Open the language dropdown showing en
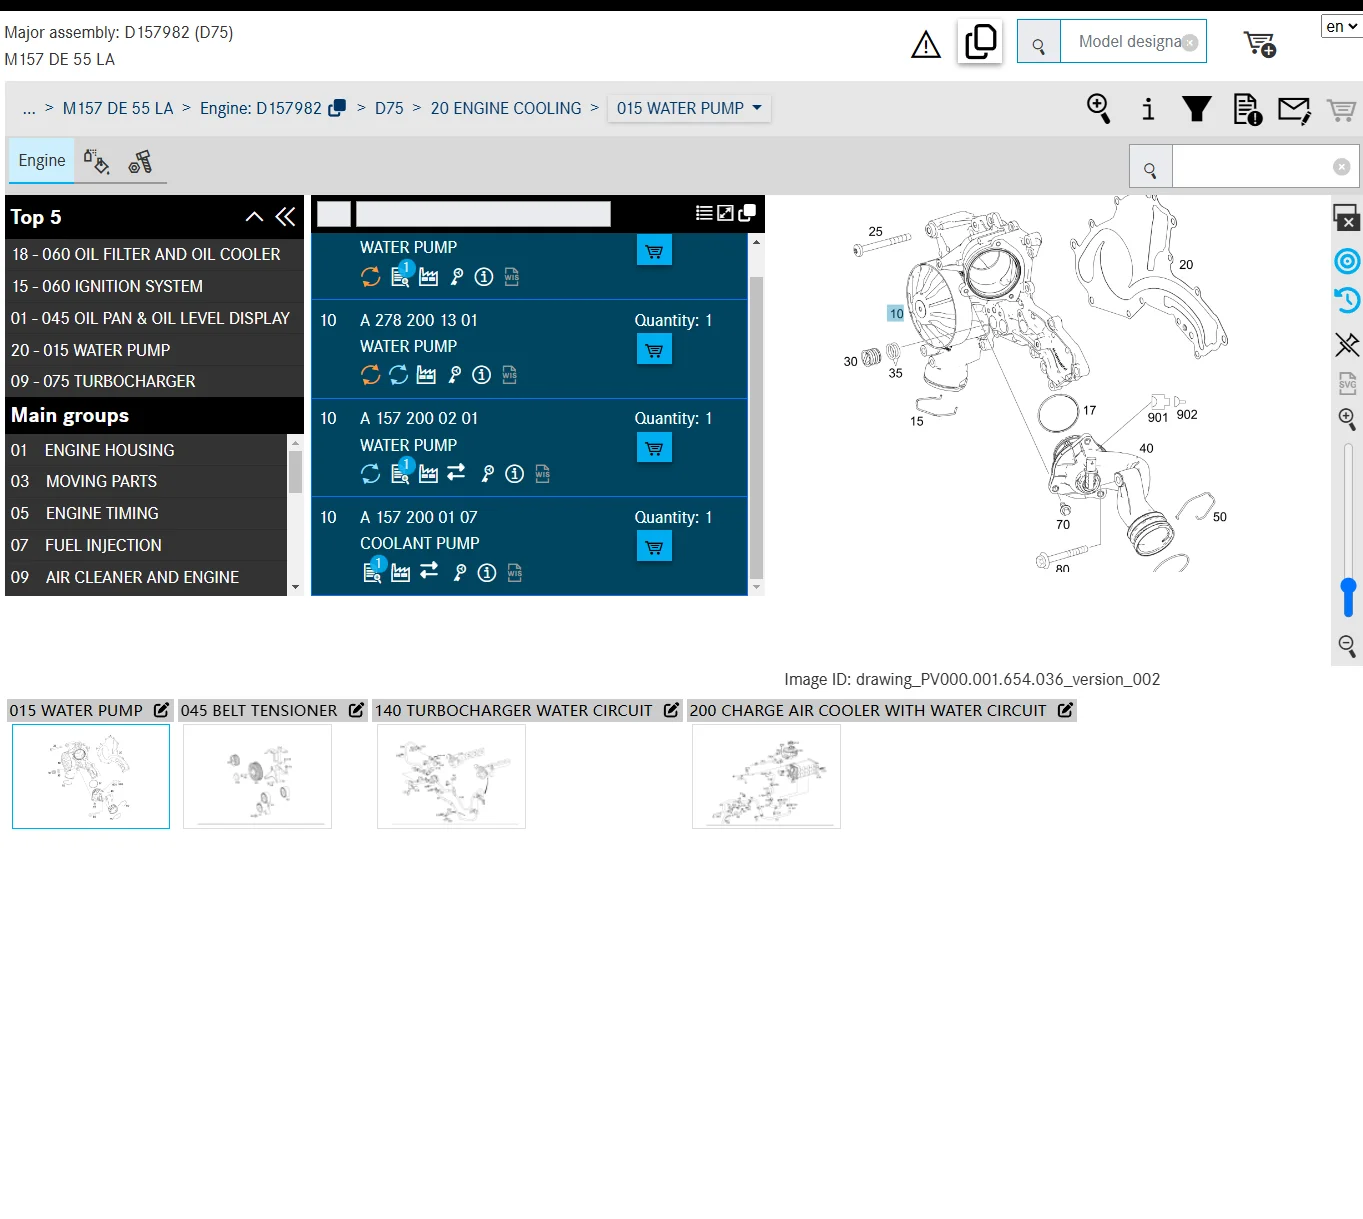The height and width of the screenshot is (1219, 1363). 1341,26
